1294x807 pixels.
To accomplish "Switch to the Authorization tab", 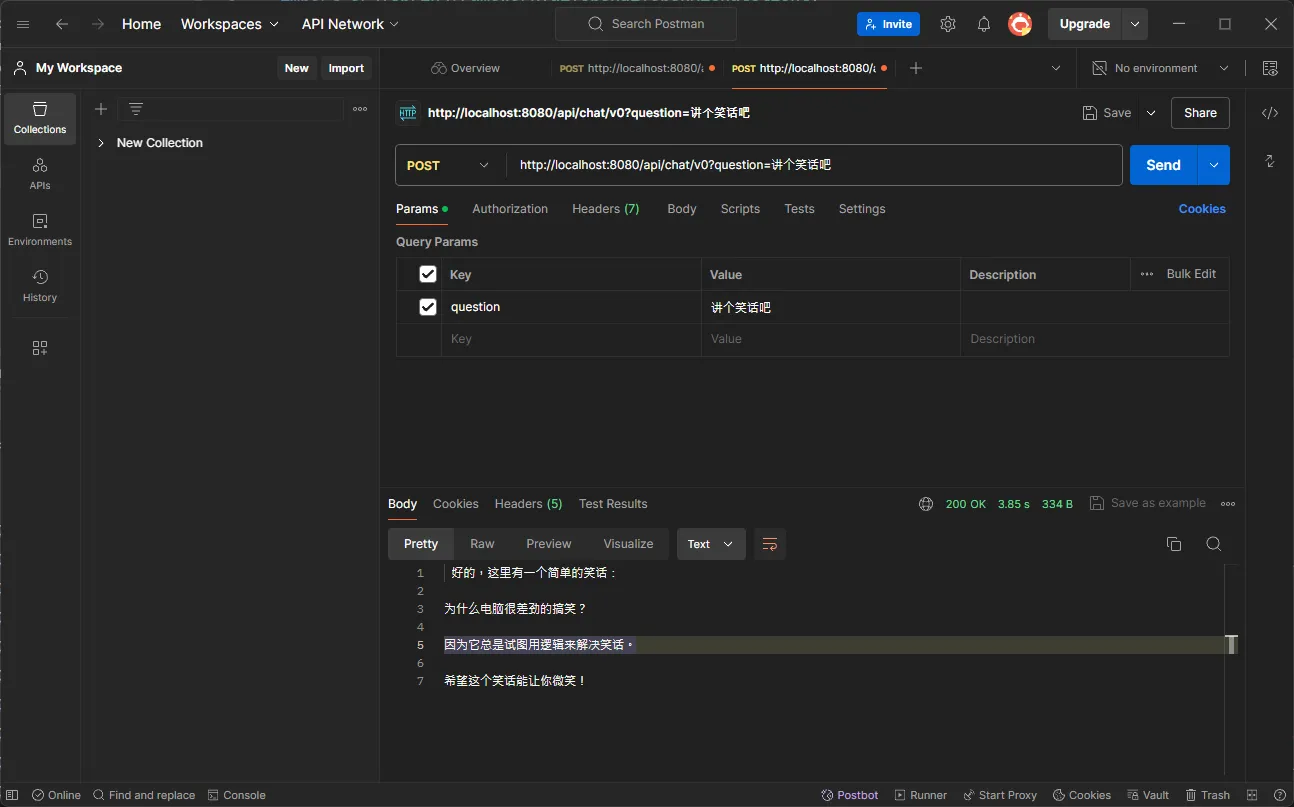I will [509, 209].
